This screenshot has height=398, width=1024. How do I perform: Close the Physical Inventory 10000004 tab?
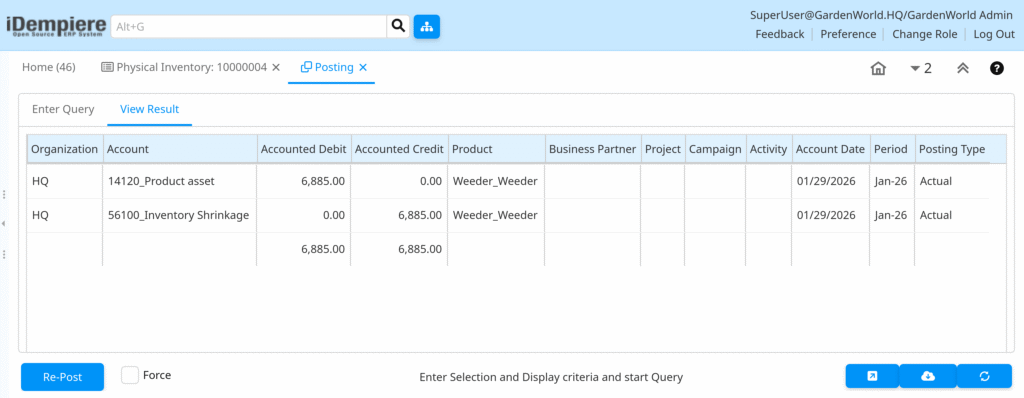point(276,67)
